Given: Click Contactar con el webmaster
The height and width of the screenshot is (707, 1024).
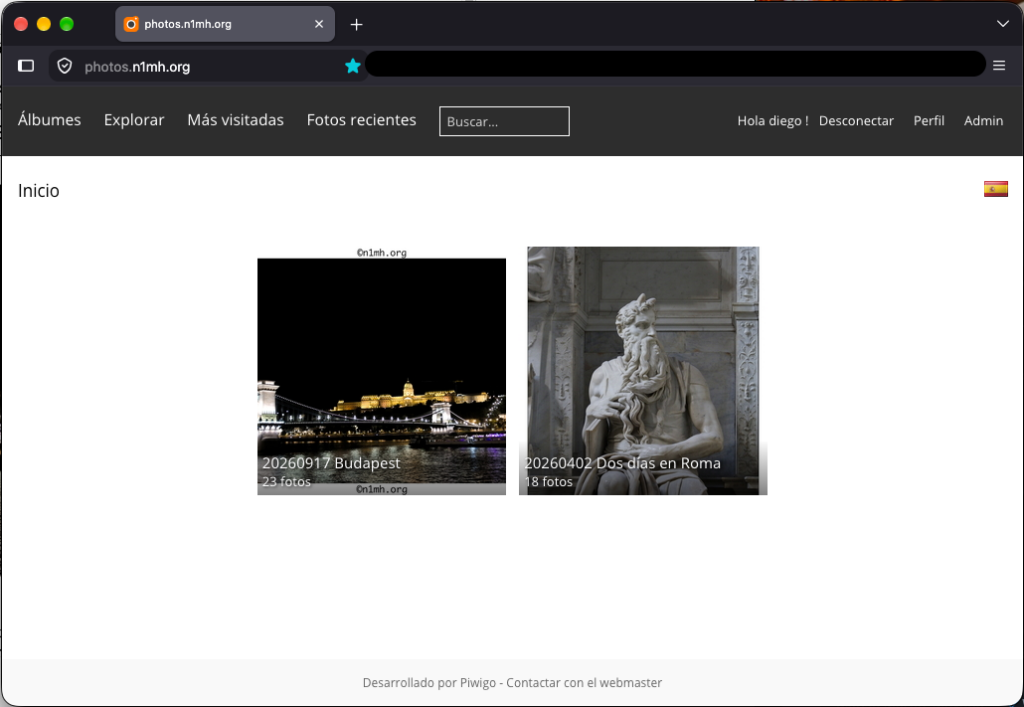Looking at the screenshot, I should coord(584,683).
